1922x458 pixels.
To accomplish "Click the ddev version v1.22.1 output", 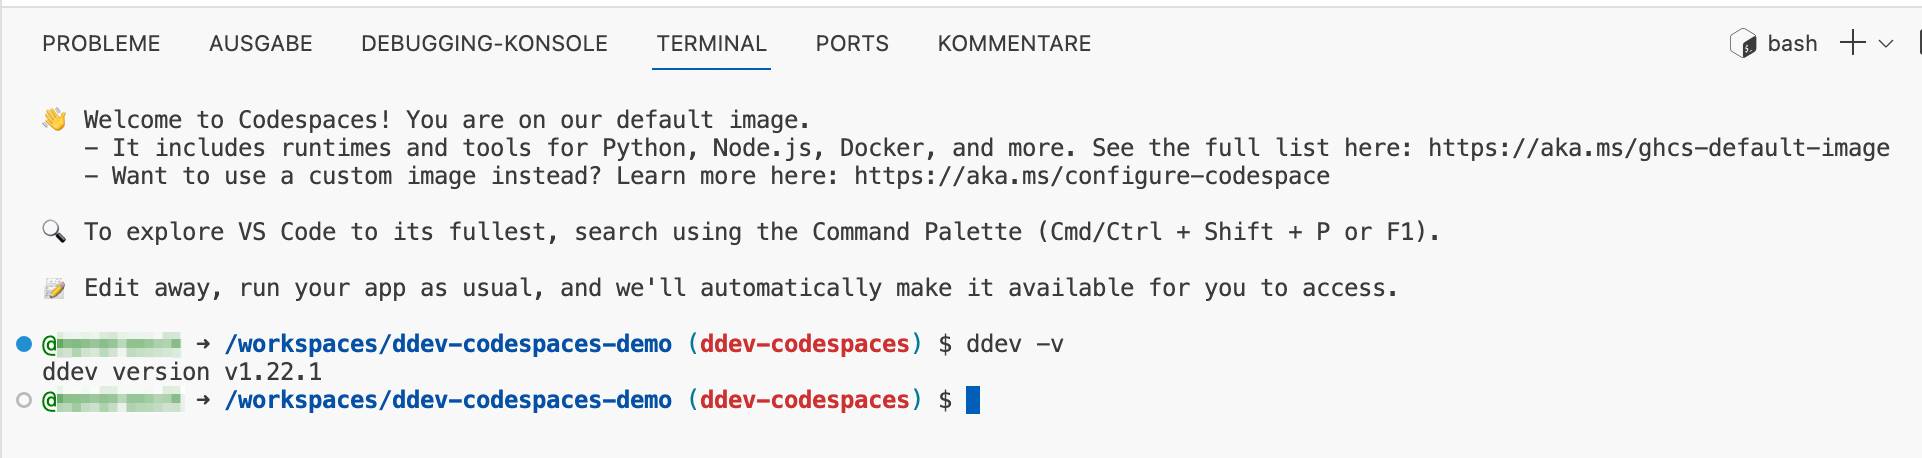I will tap(182, 372).
